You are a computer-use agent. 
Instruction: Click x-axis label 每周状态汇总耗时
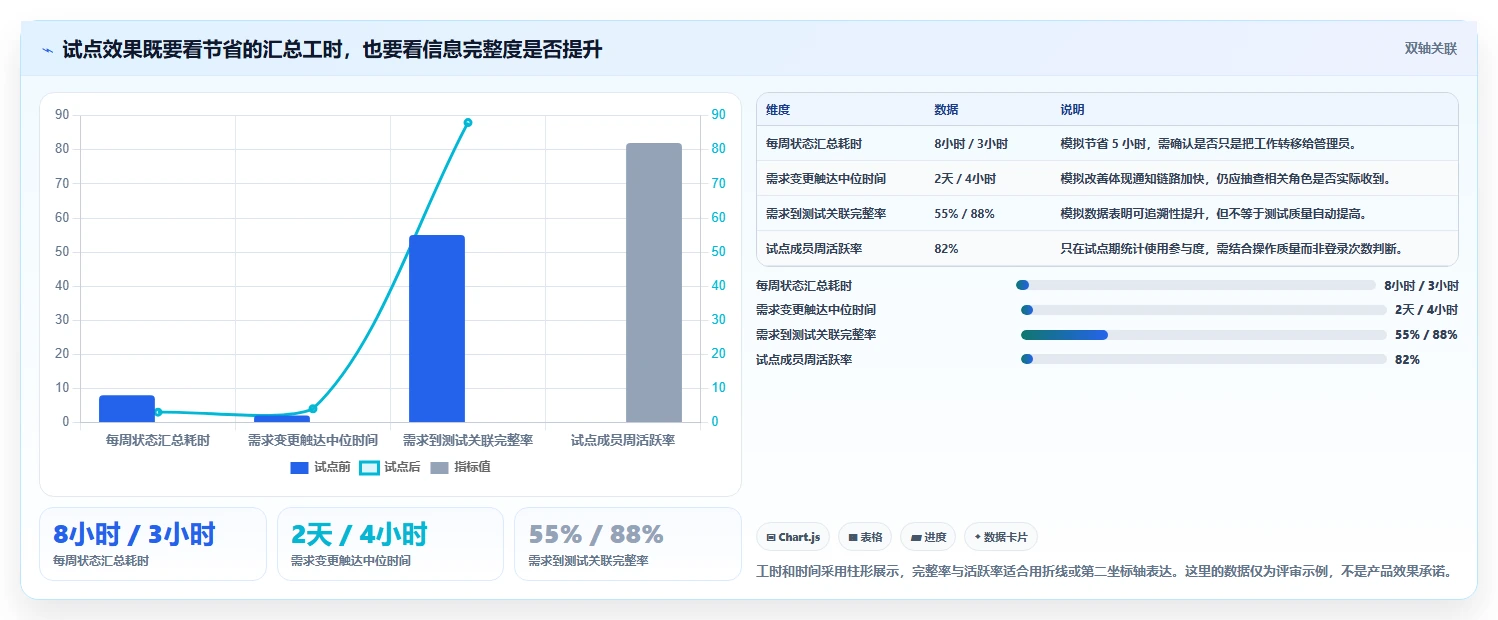[x=158, y=440]
